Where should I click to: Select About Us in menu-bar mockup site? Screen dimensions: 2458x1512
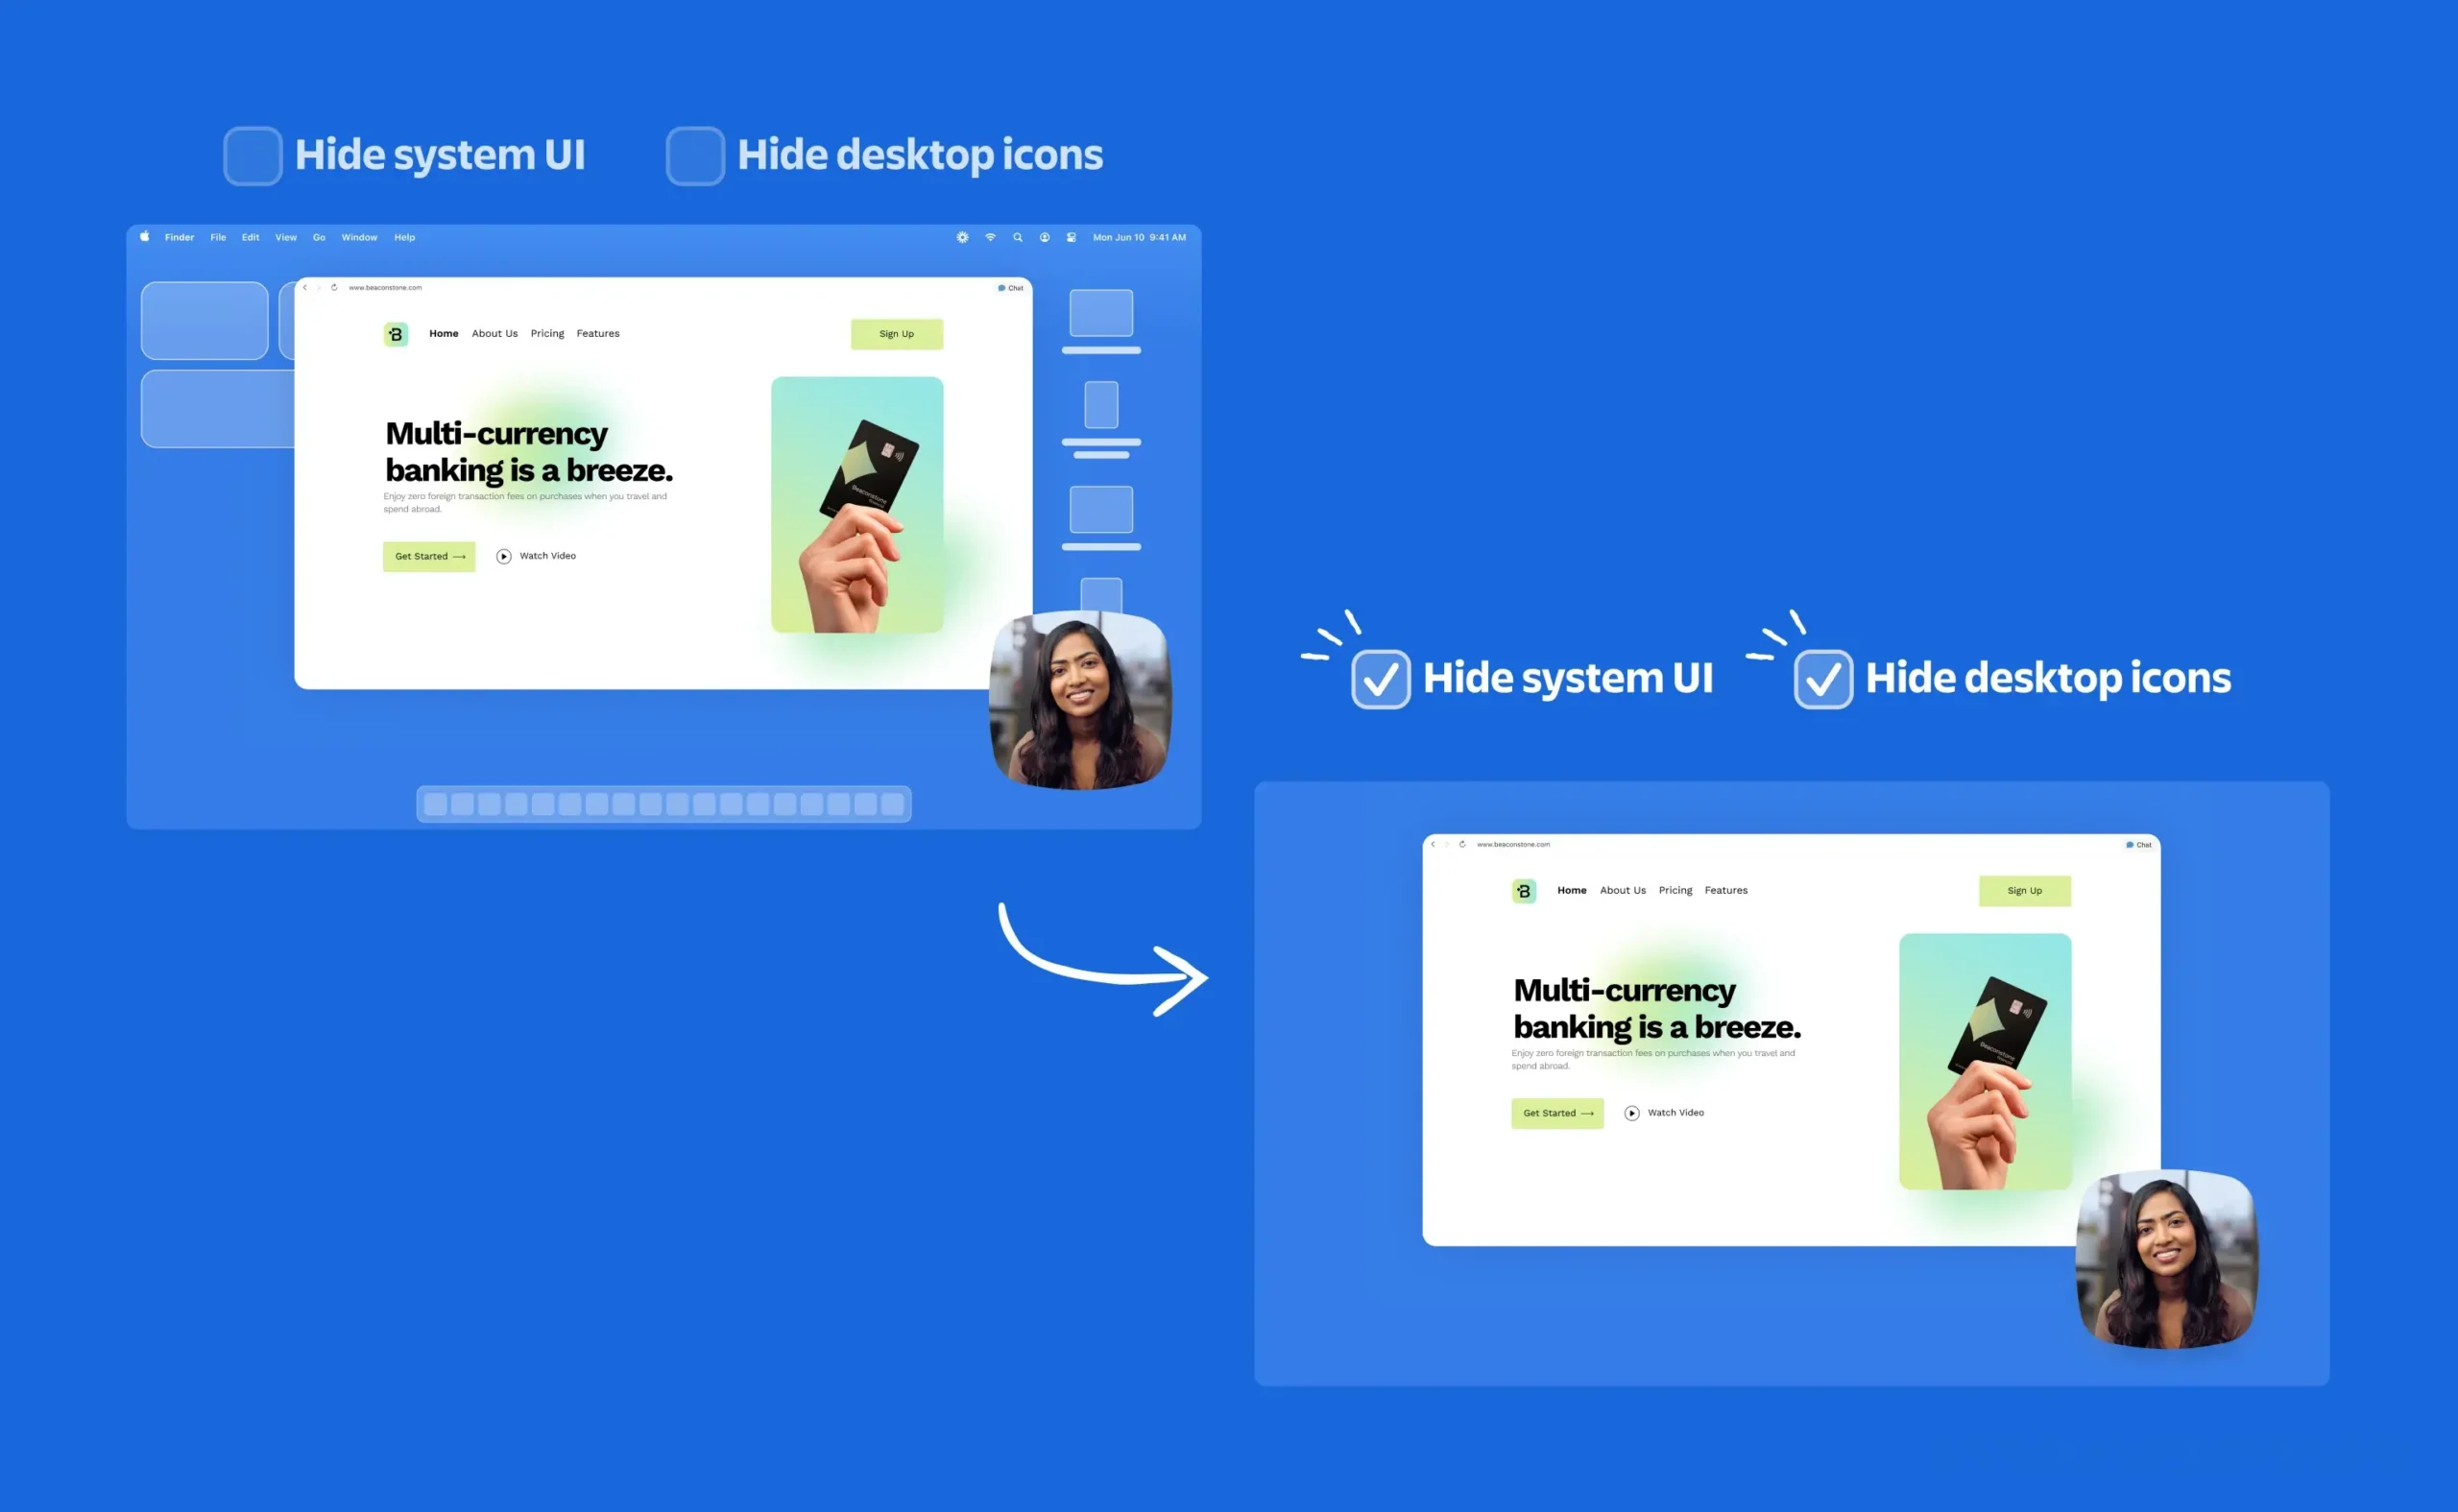coord(495,333)
